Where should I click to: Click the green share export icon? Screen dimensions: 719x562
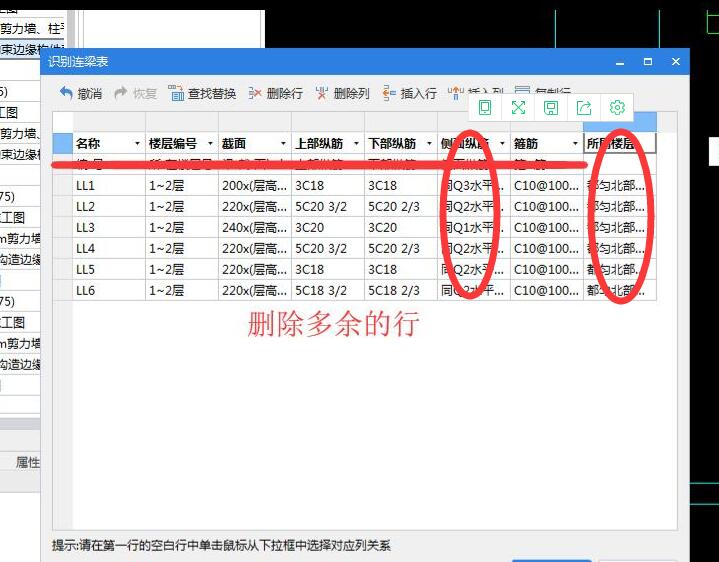584,108
